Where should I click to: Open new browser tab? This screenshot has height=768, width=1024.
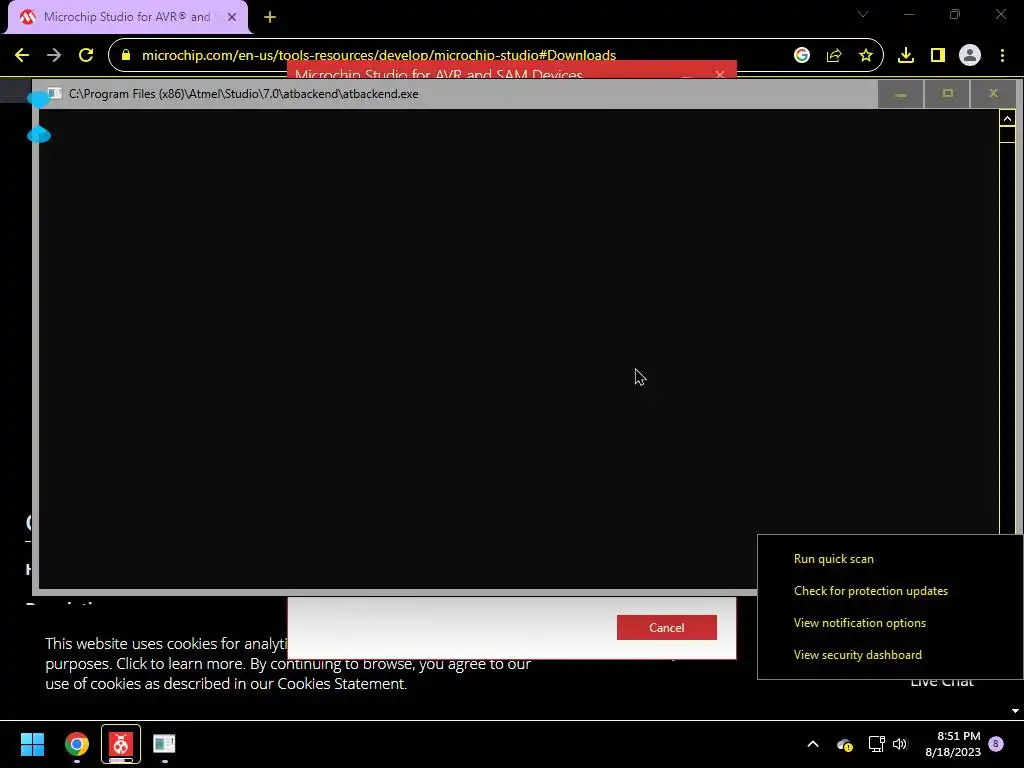(x=270, y=17)
